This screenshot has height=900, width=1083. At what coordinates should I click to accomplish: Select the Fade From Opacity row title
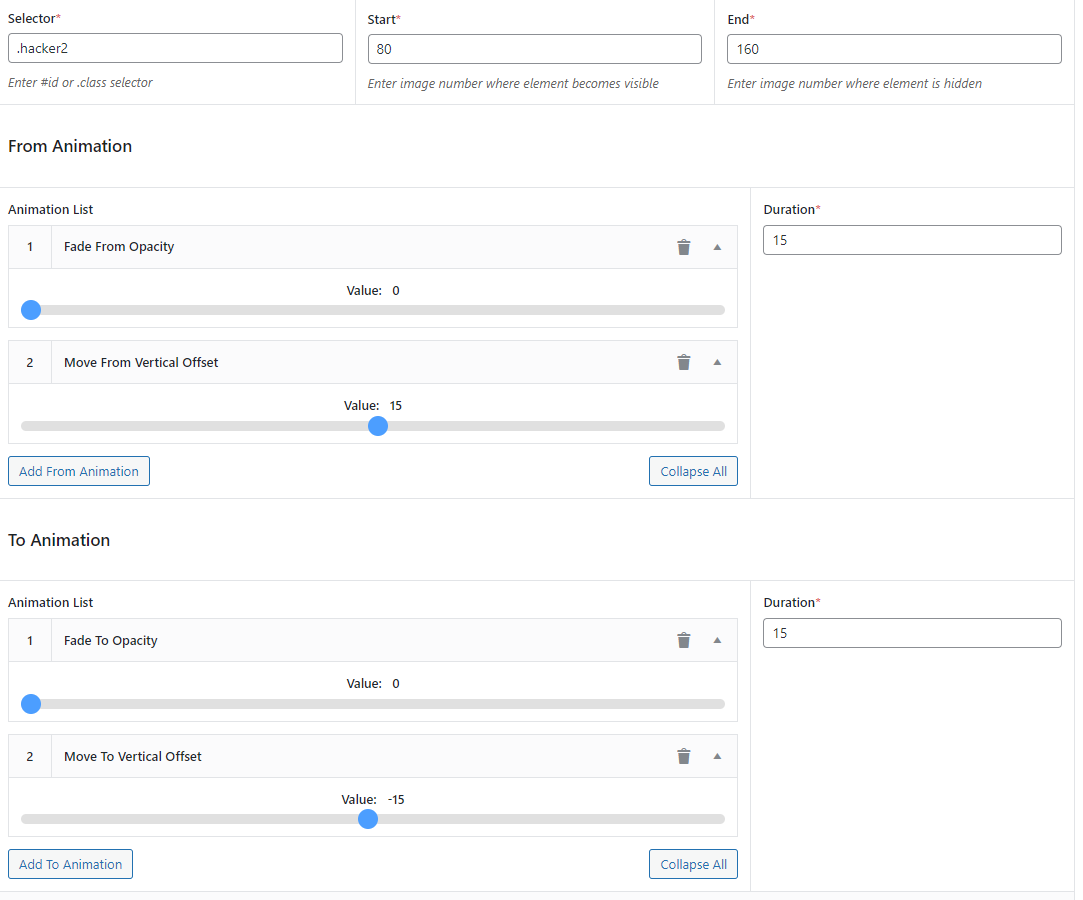(x=119, y=247)
